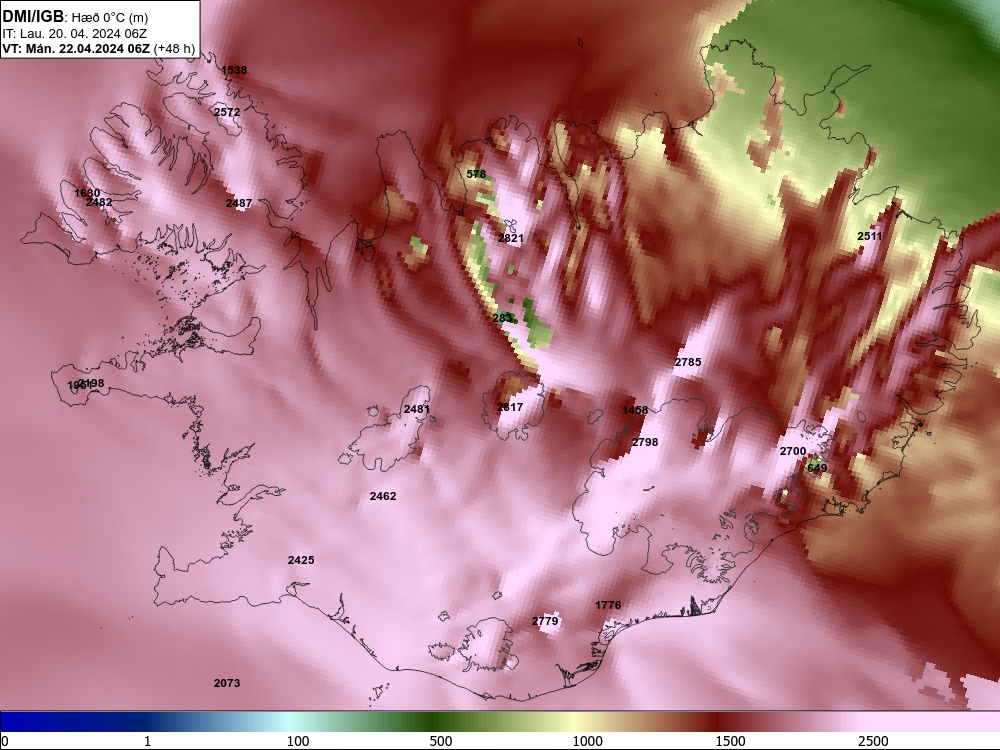
Task: Select the map value label 578
Action: pyautogui.click(x=476, y=174)
